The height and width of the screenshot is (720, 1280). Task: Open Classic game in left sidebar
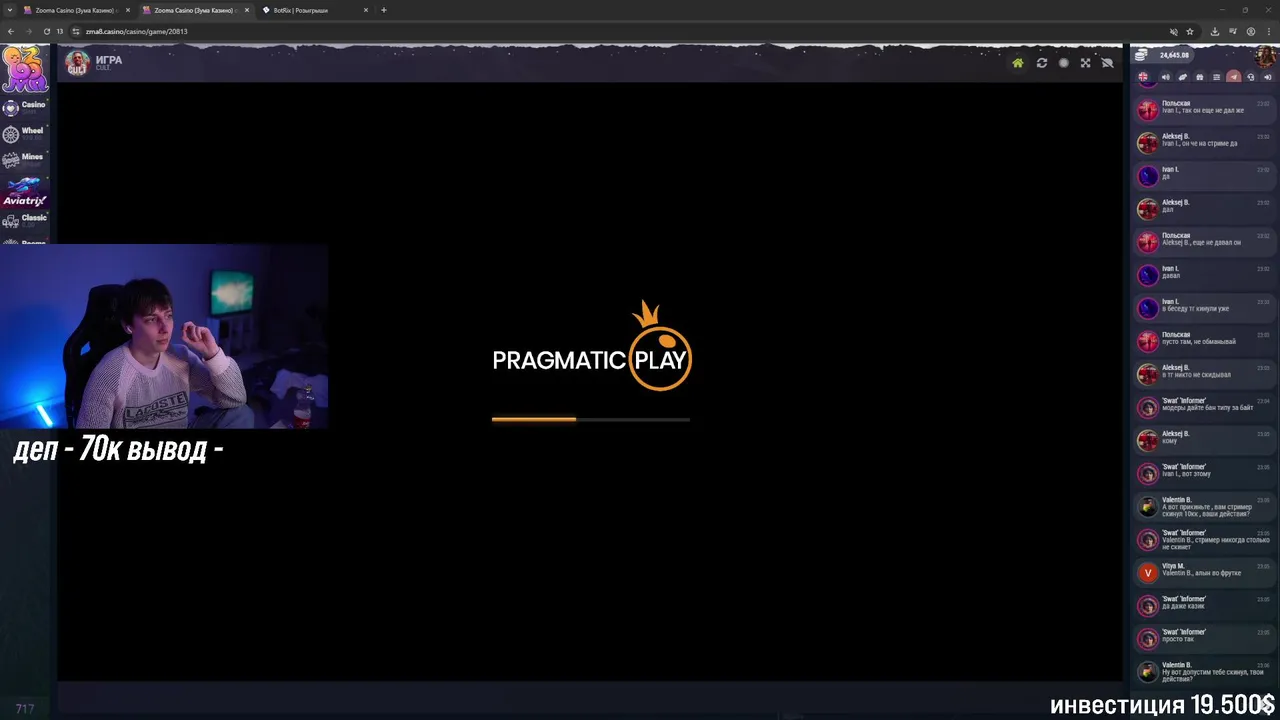point(24,220)
